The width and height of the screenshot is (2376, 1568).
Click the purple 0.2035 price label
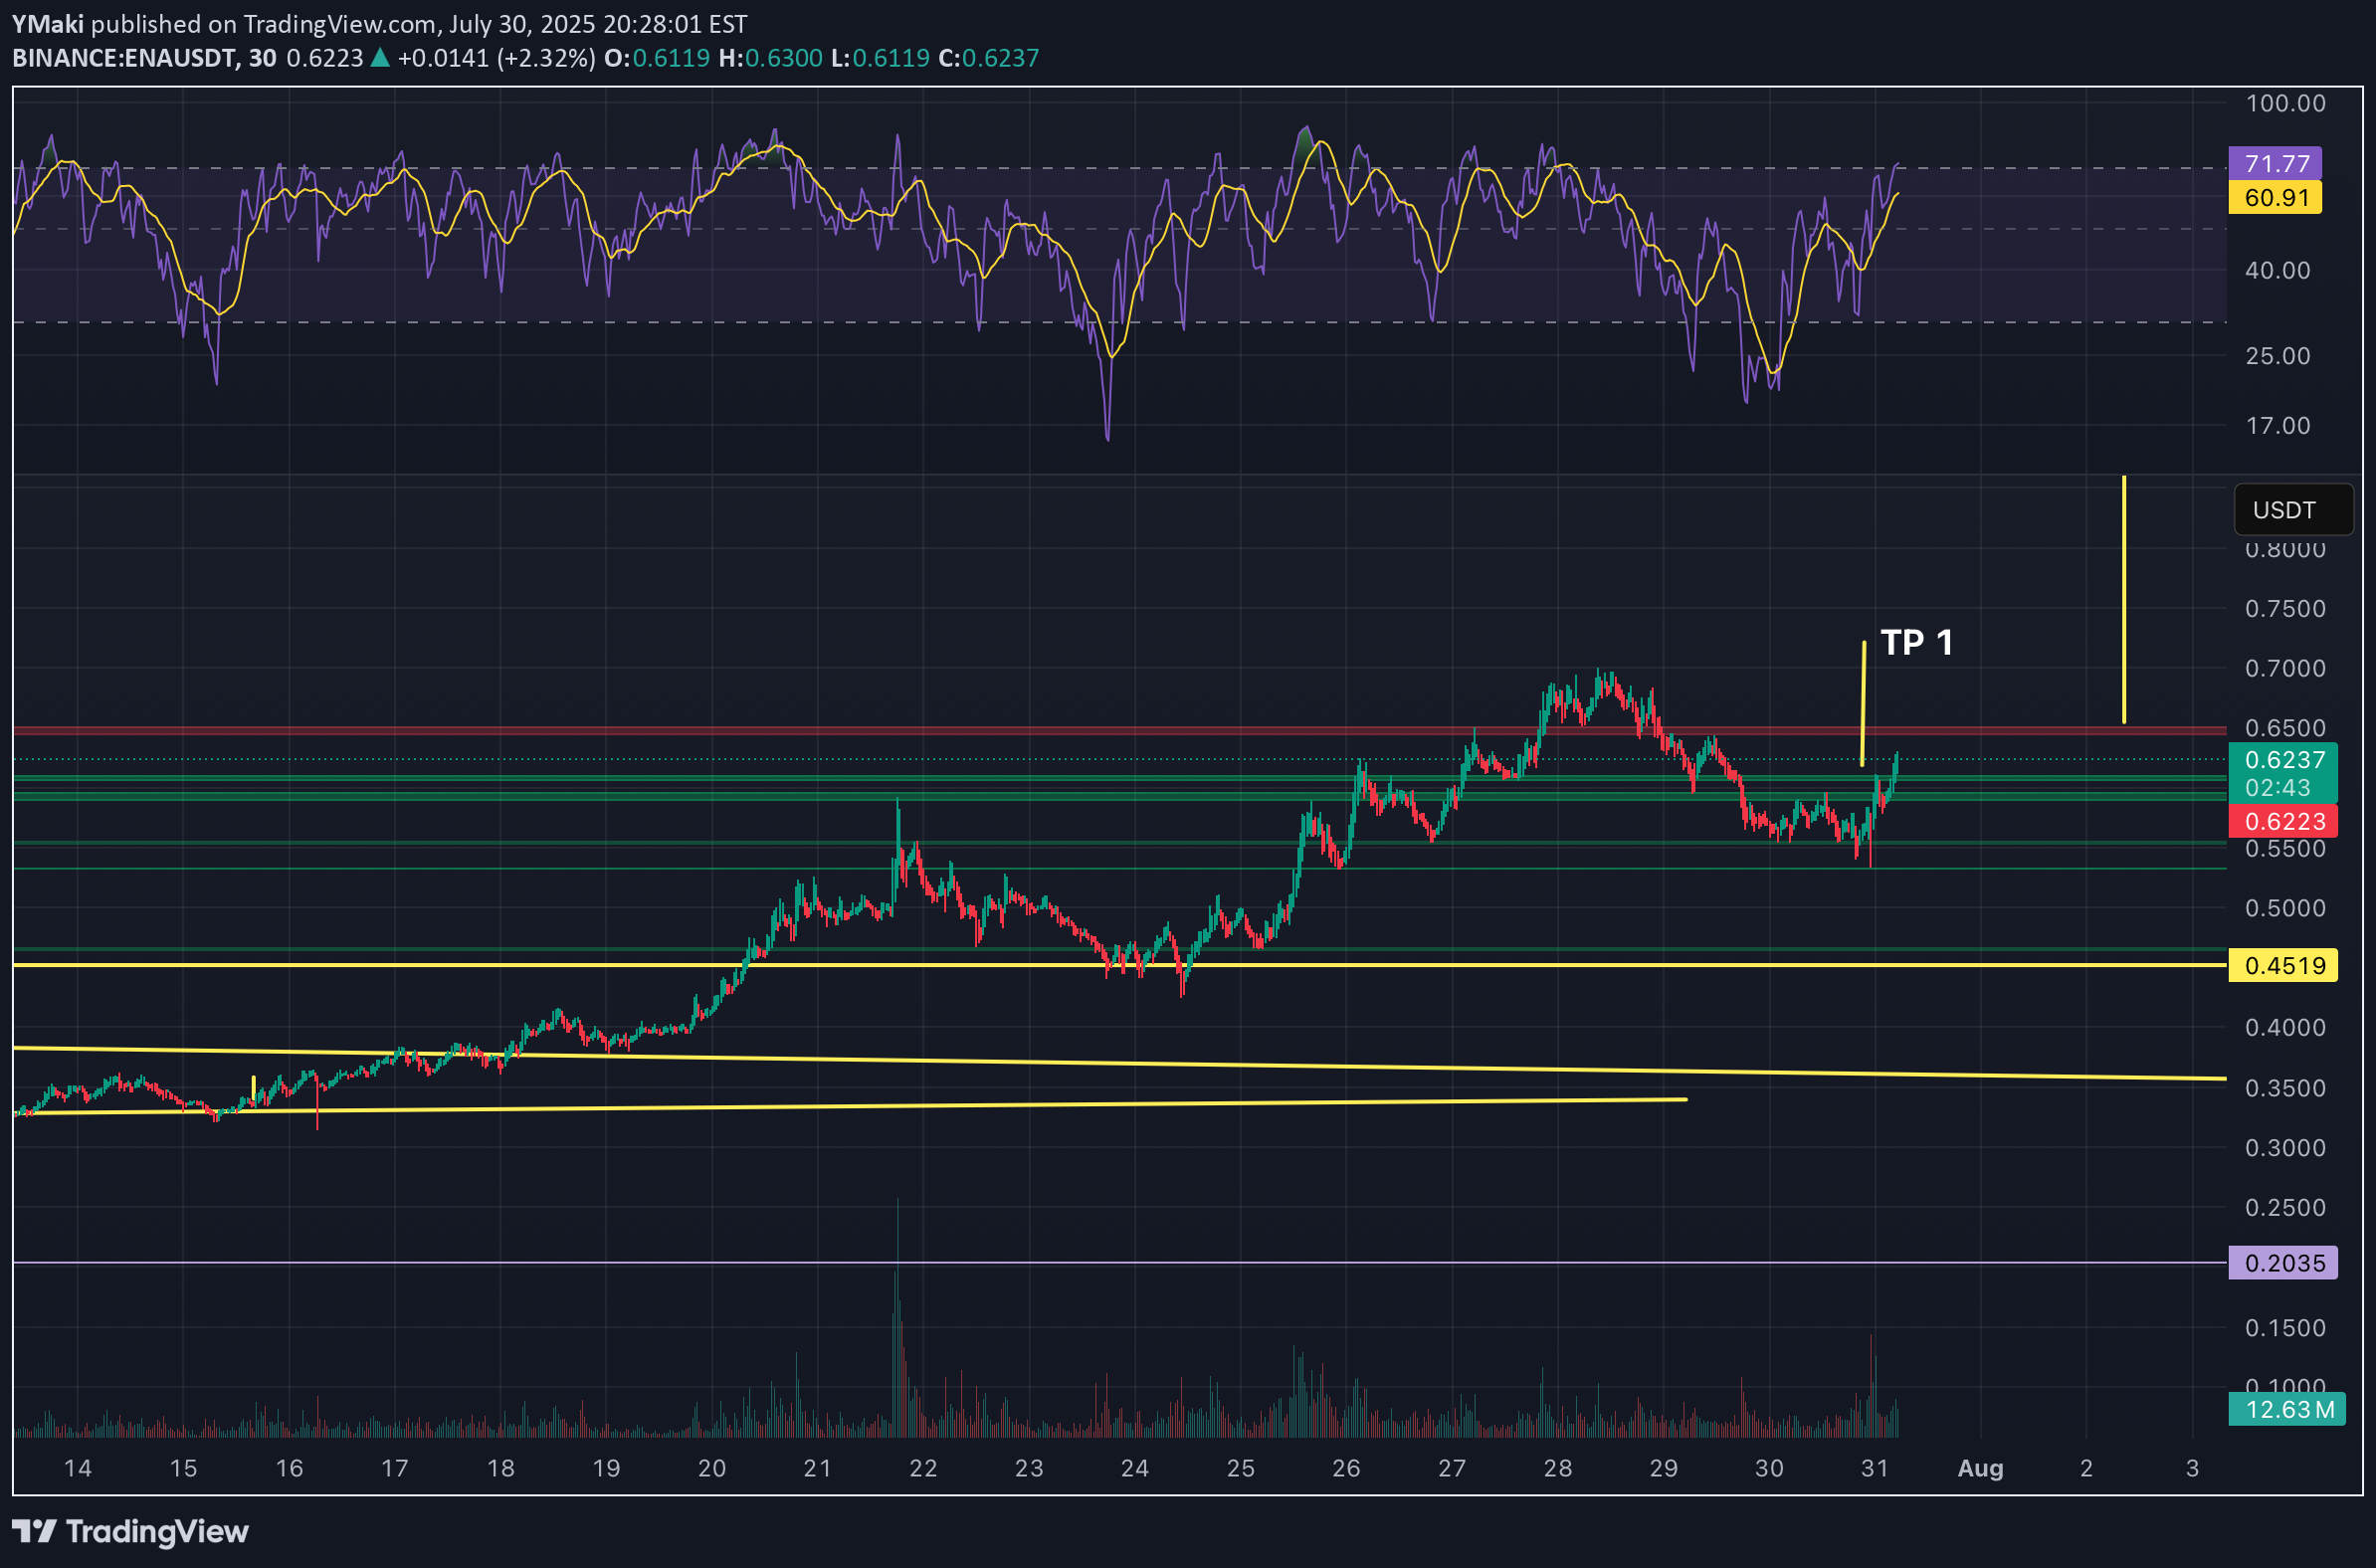coord(2283,1263)
